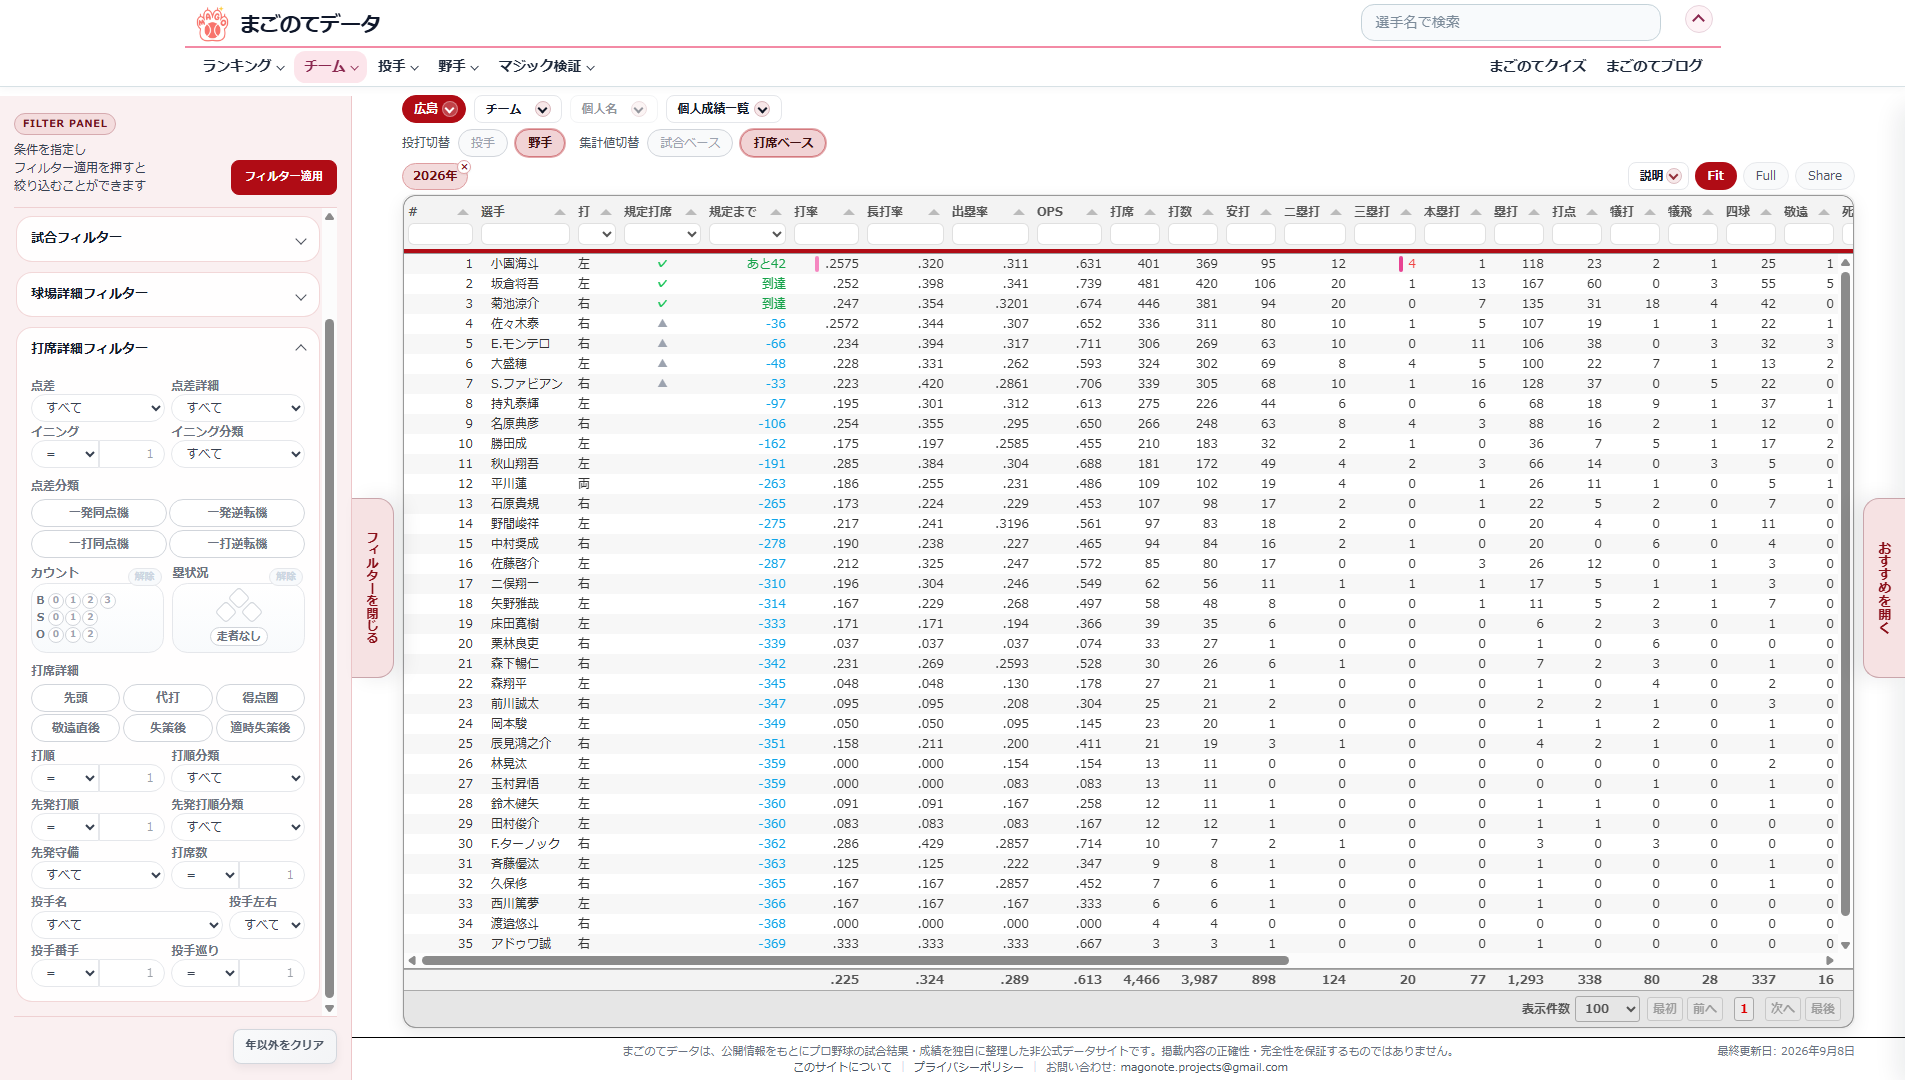
Task: Open the ランキング menu
Action: (243, 66)
